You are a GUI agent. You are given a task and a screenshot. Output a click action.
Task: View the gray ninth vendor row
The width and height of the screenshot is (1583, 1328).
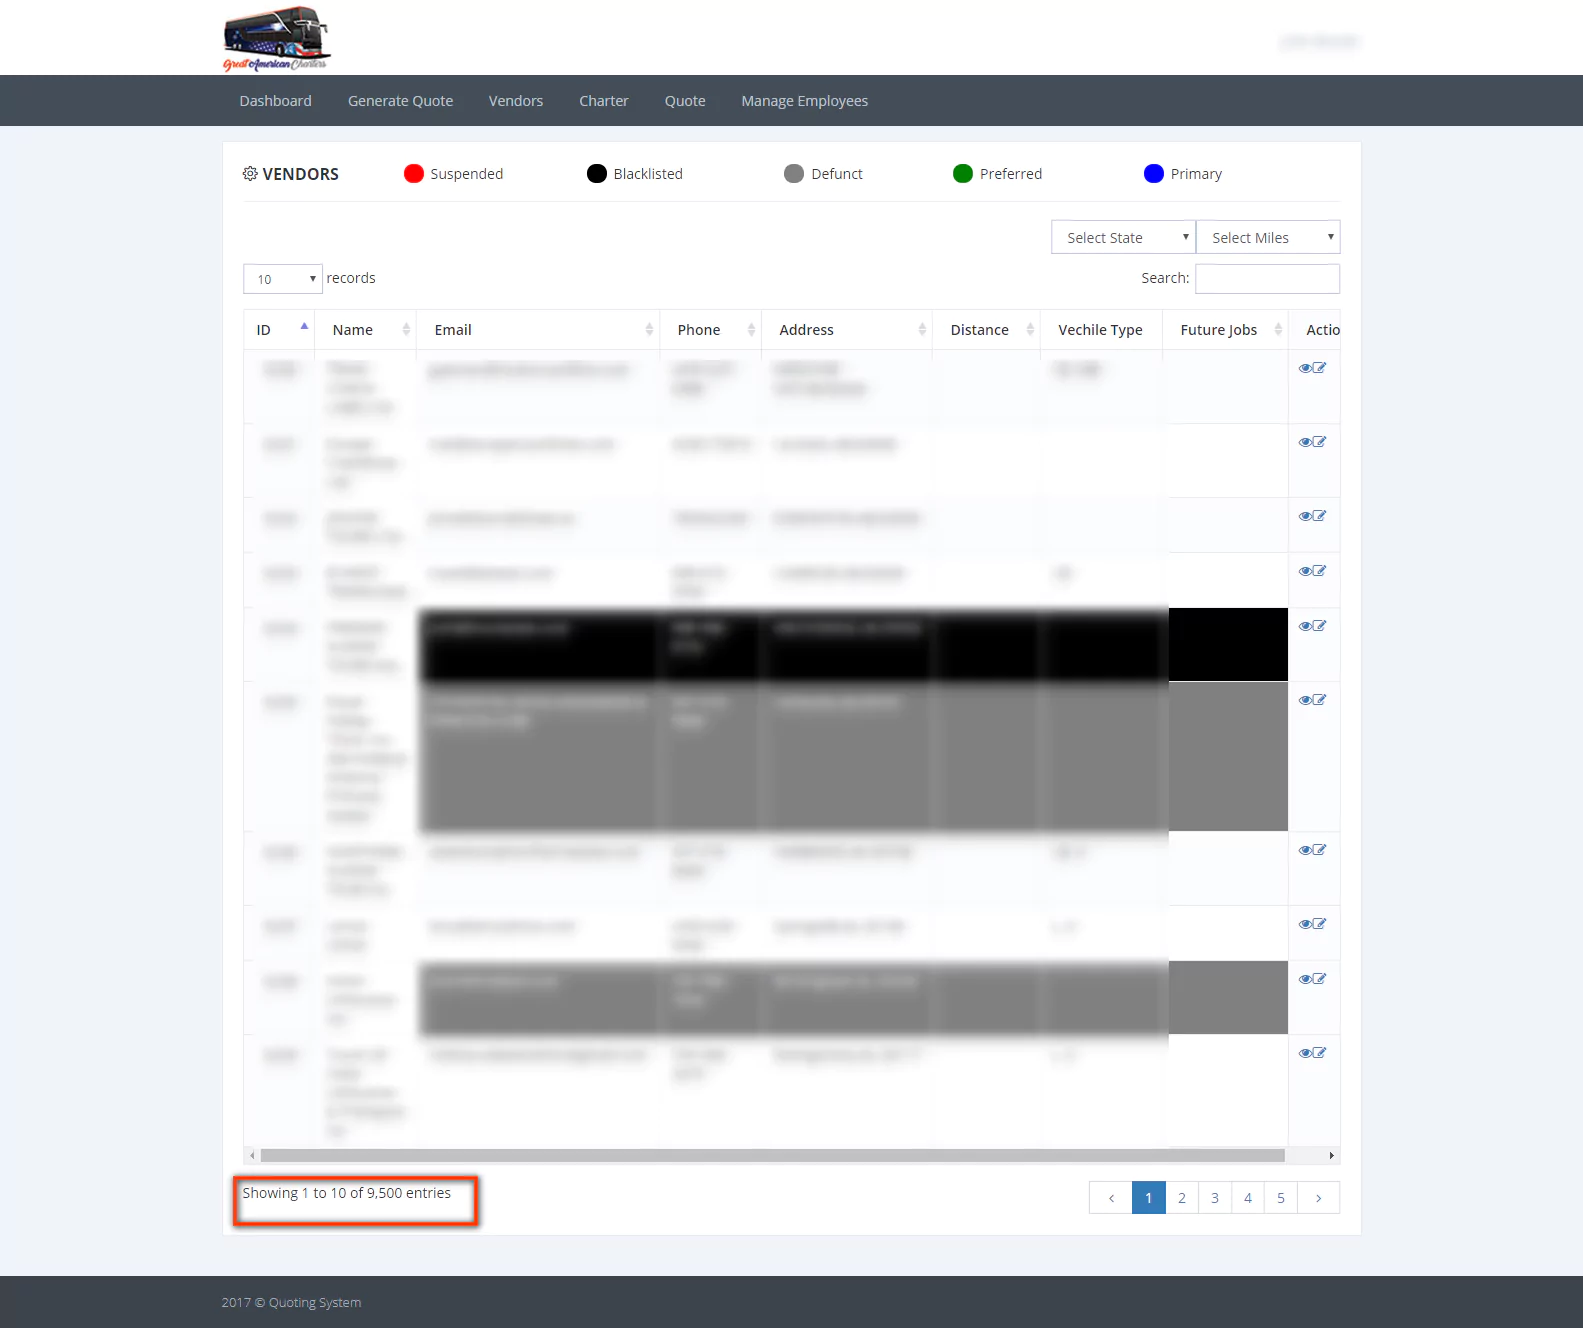coord(1305,979)
